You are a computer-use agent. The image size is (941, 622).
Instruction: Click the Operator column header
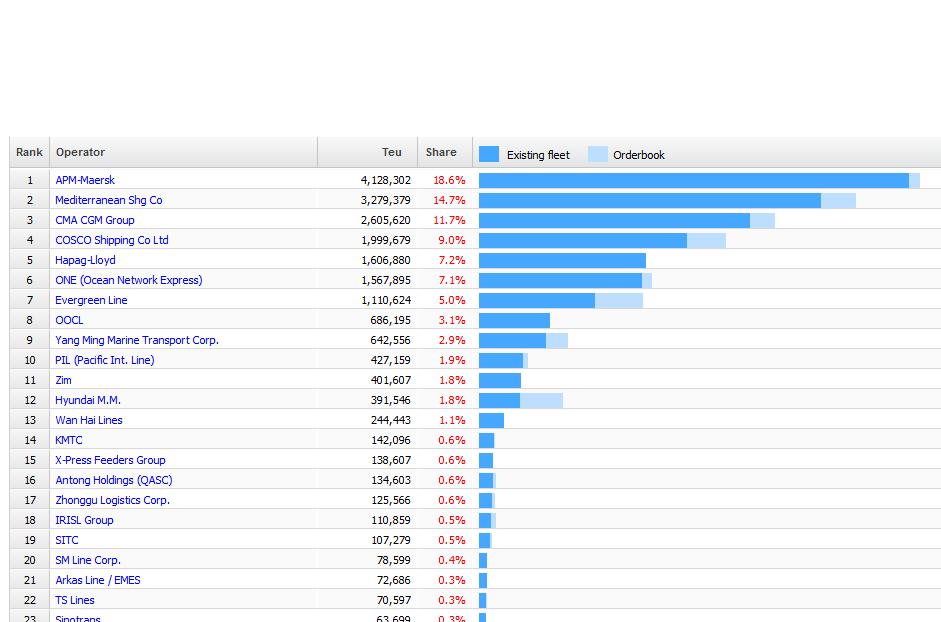tap(80, 152)
